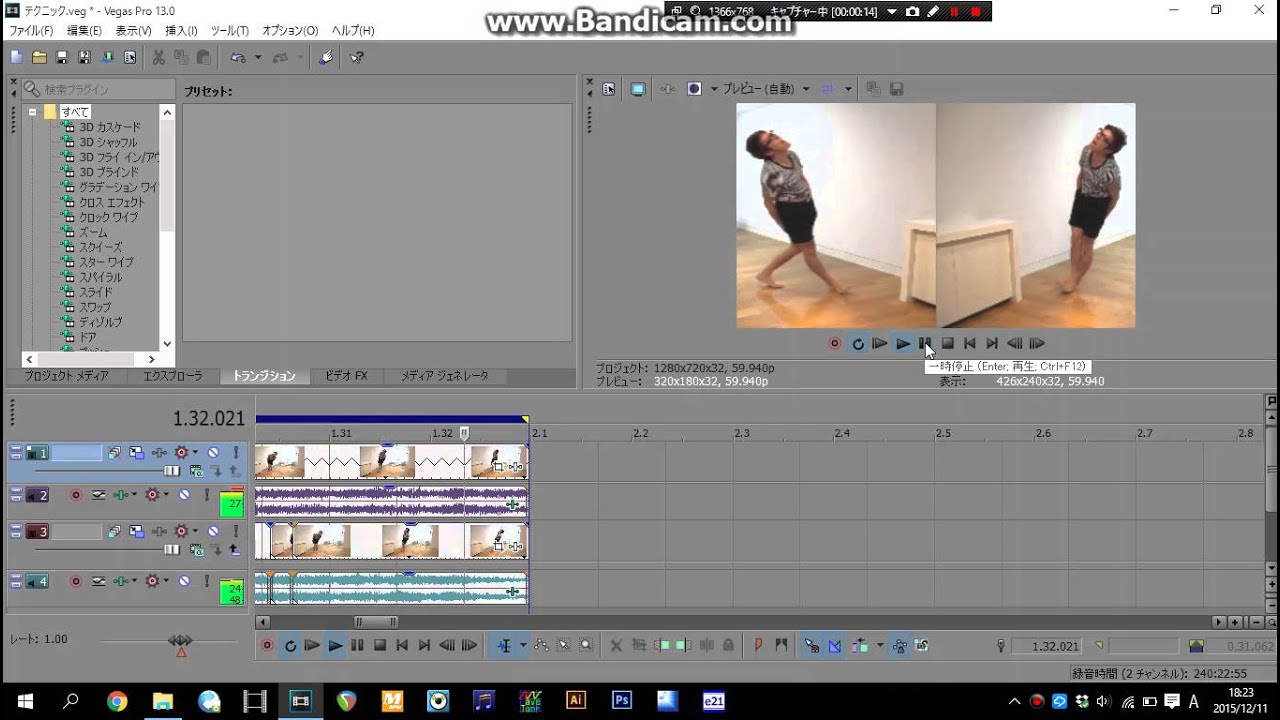Image resolution: width=1280 pixels, height=720 pixels.
Task: Click the save snapshot icon in preview
Action: 897,89
